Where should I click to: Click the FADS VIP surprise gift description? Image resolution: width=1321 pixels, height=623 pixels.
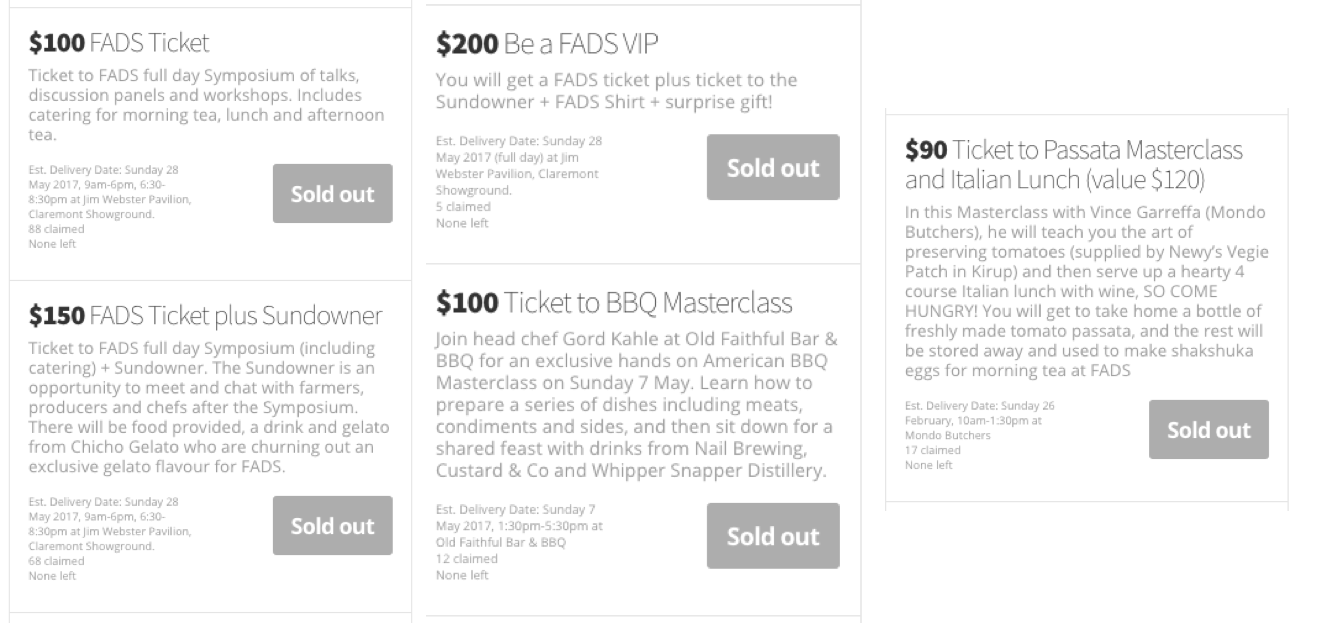[616, 91]
